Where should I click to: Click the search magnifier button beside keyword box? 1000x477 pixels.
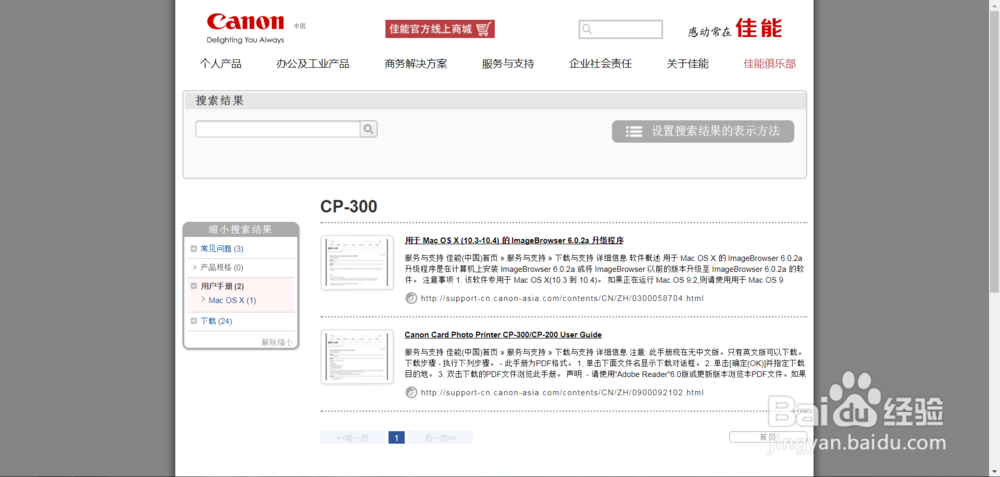[x=369, y=129]
